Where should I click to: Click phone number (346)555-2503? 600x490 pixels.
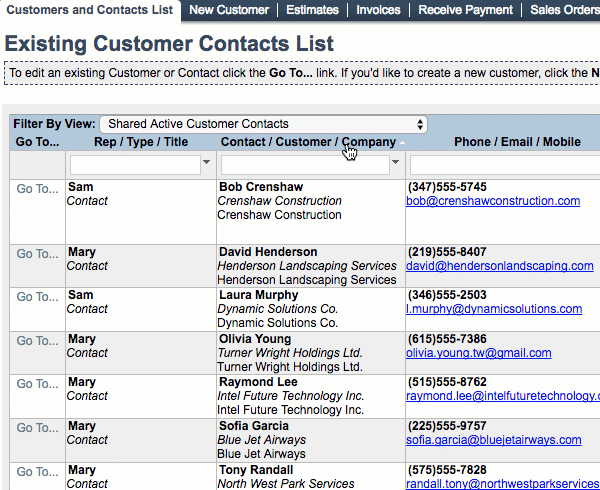pos(447,295)
